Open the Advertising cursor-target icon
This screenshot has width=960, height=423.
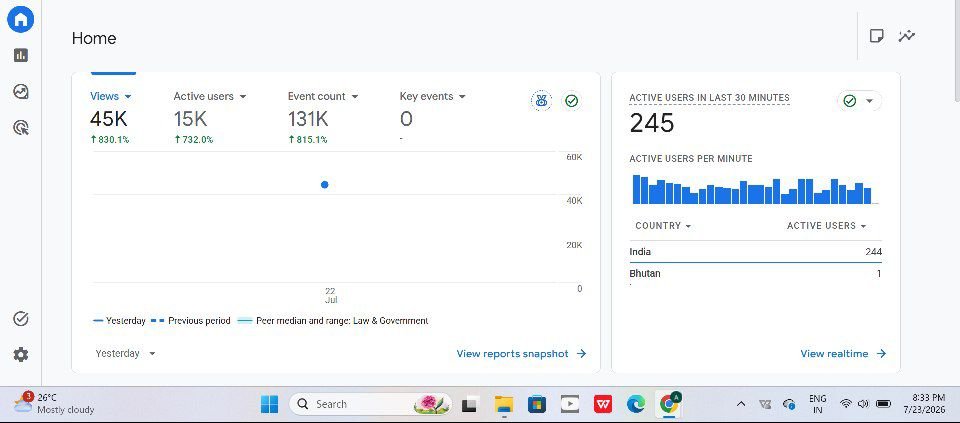(21, 128)
